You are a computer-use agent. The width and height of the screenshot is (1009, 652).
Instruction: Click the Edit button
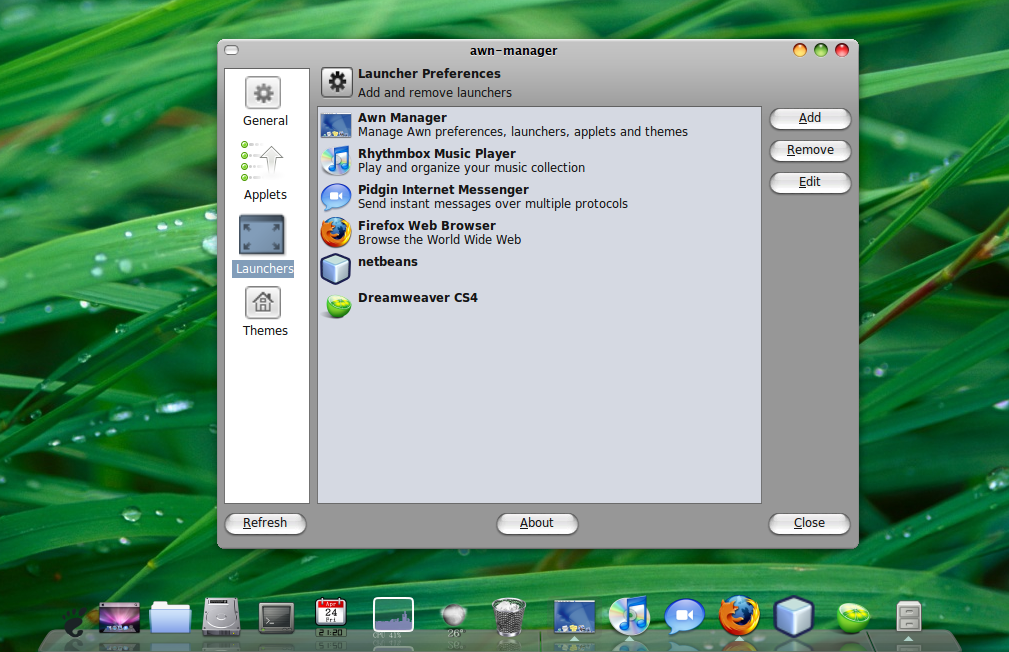[810, 182]
